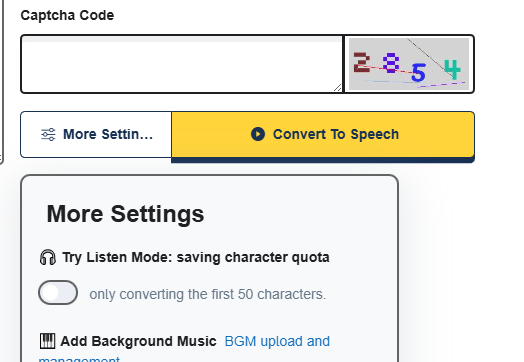This screenshot has width=524, height=362.
Task: Focus the Captcha Code text field
Action: 181,64
